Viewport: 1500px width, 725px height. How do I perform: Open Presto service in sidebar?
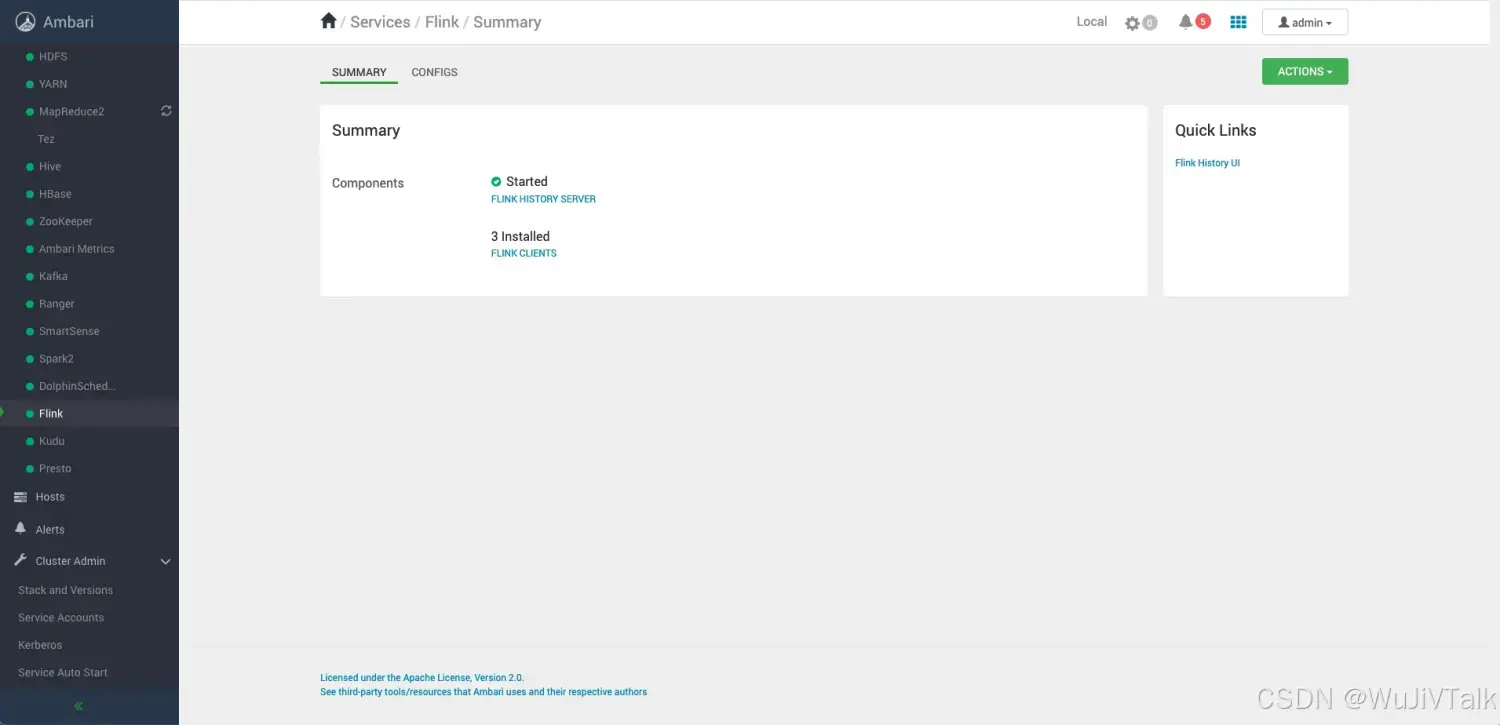tap(55, 468)
